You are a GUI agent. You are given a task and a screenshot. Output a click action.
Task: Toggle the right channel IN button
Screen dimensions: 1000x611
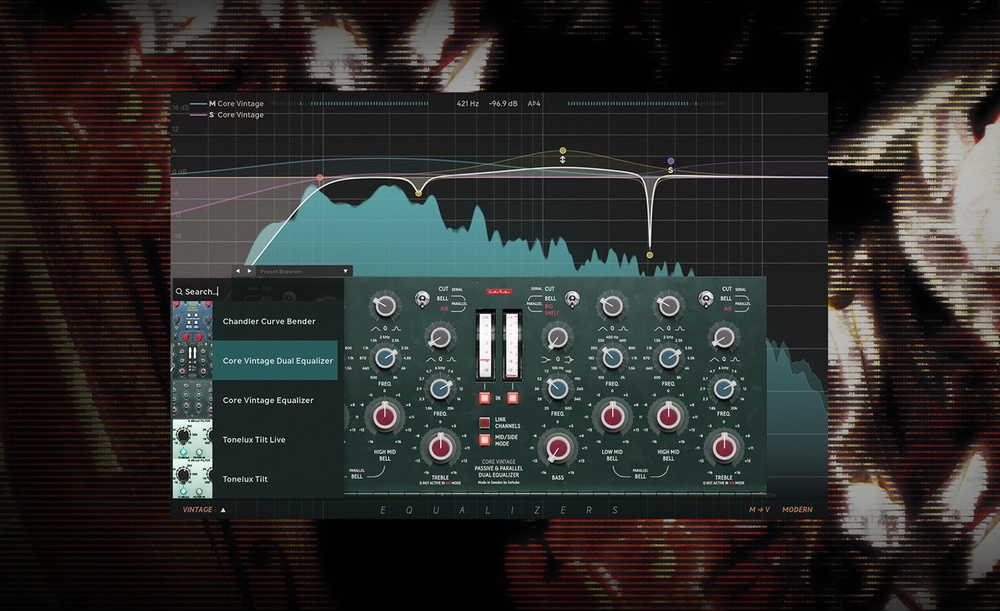512,398
